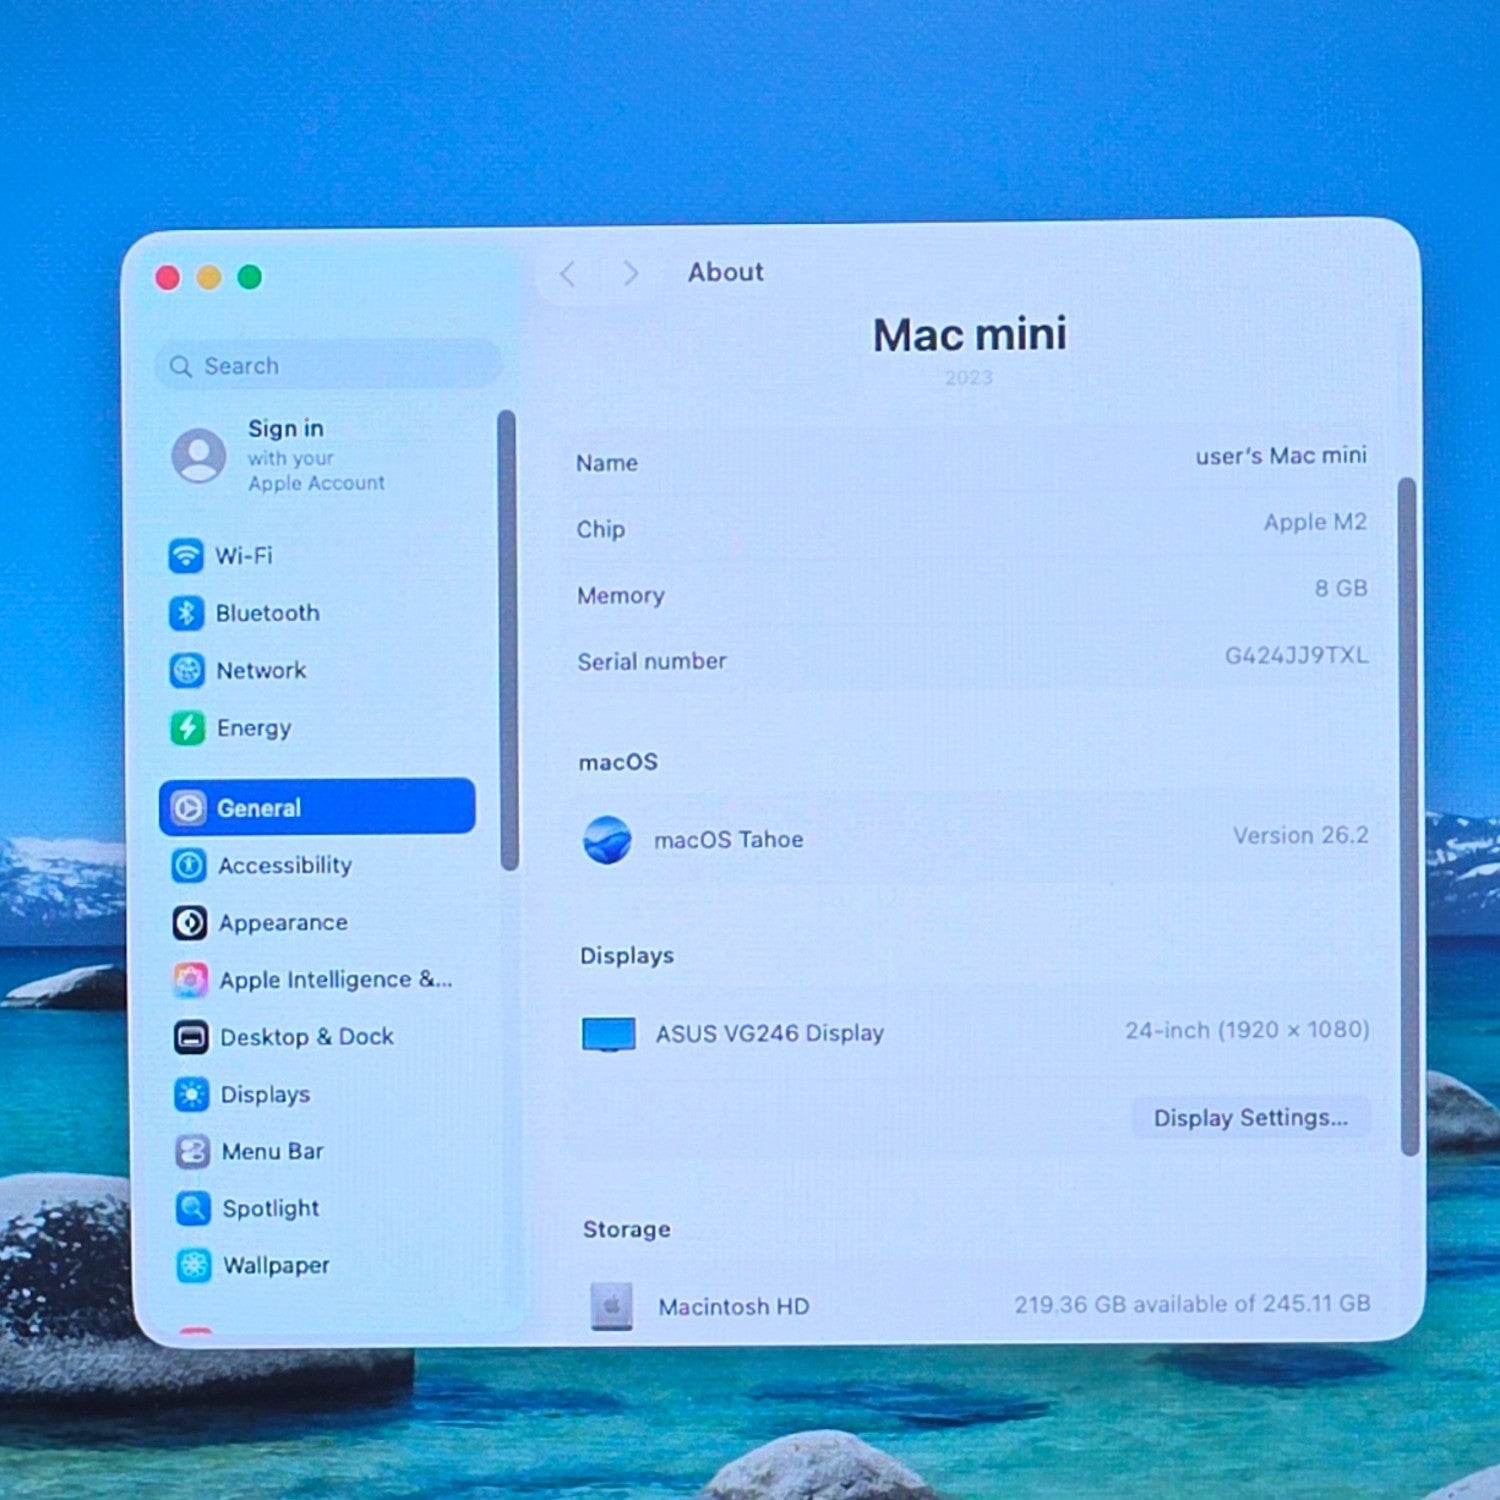The width and height of the screenshot is (1500, 1500).
Task: Click the sidebar scrollbar
Action: coord(508,640)
